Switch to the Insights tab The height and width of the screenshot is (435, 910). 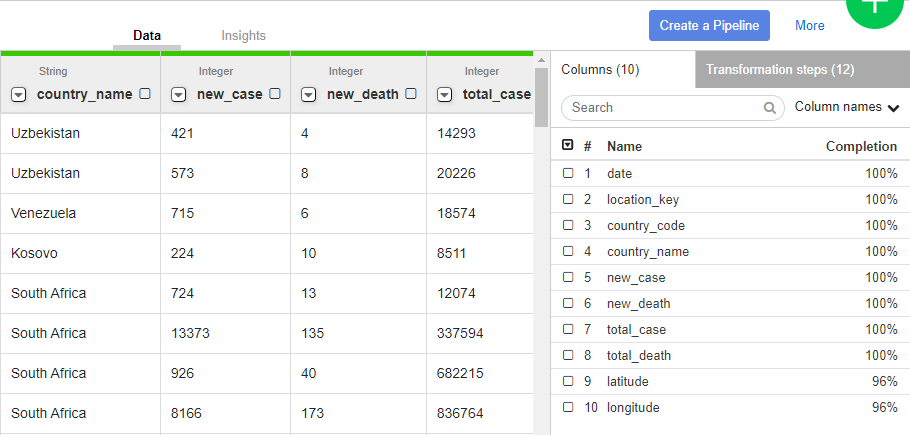(243, 35)
